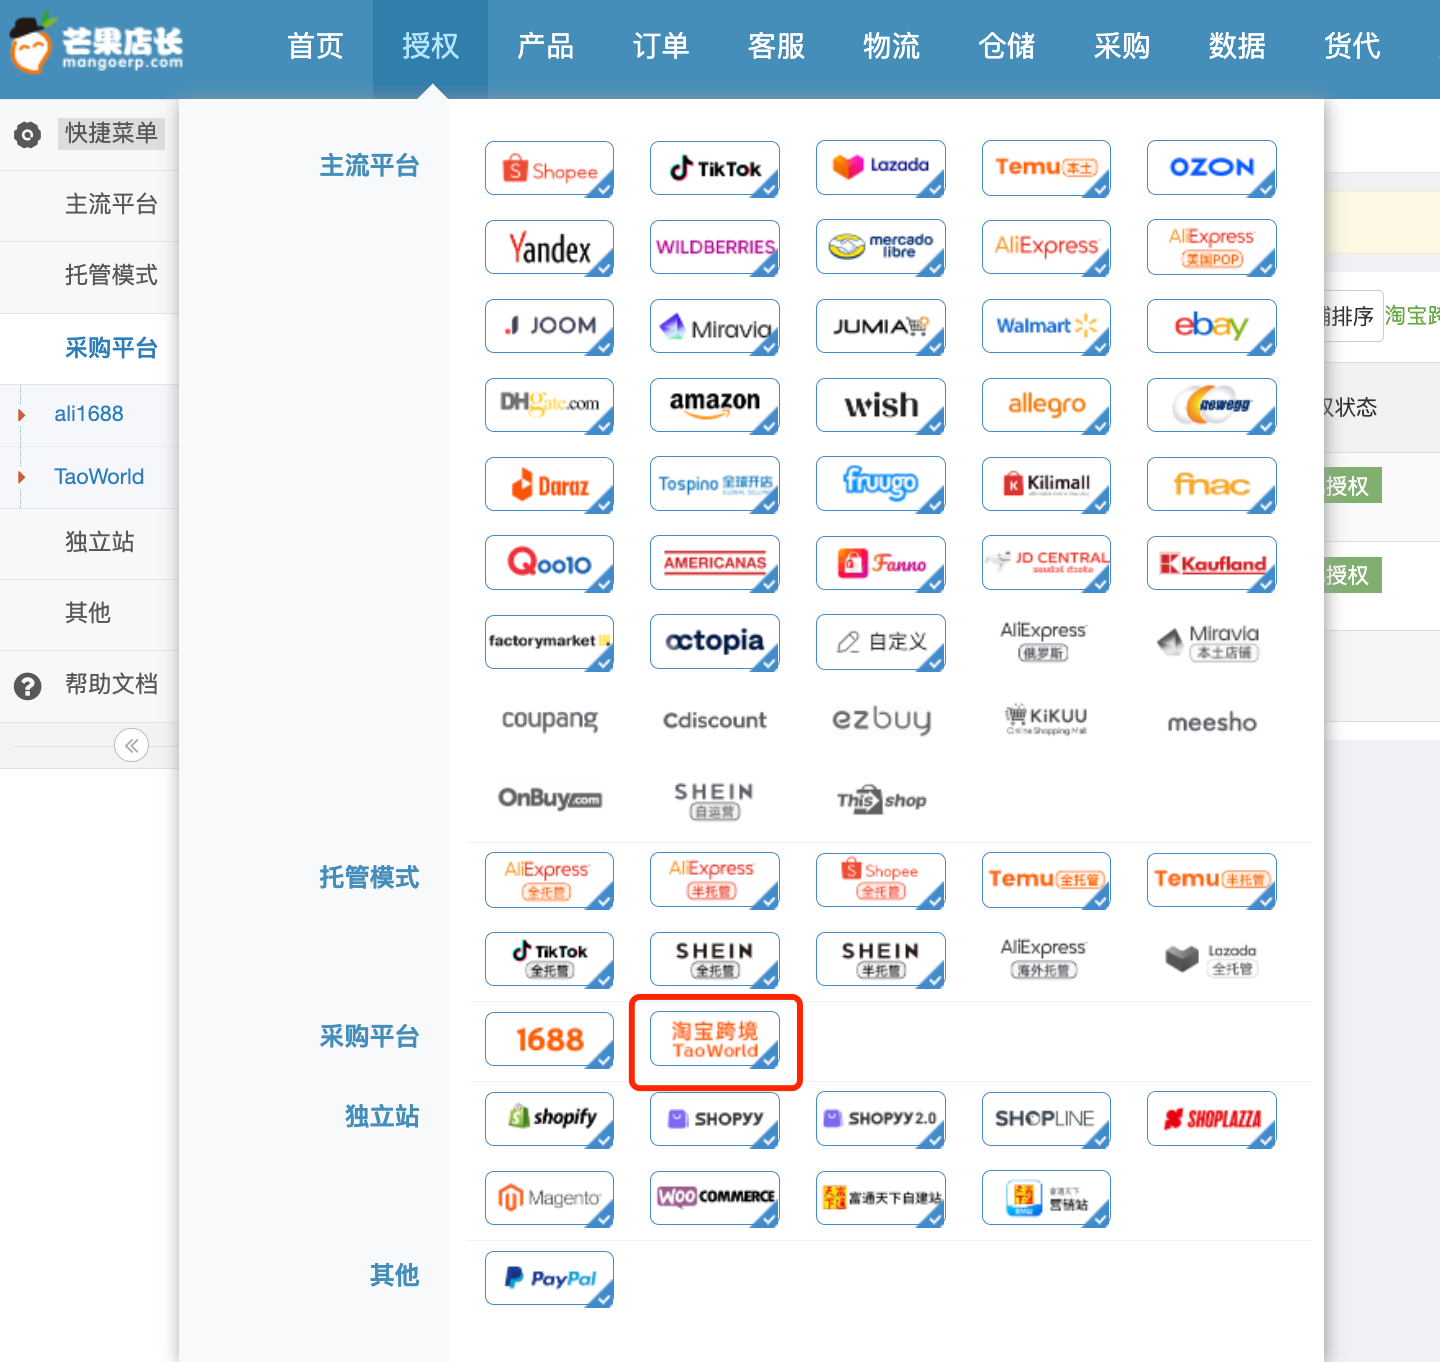This screenshot has height=1362, width=1440.
Task: Open the 订单 top navigation tab
Action: pyautogui.click(x=661, y=46)
